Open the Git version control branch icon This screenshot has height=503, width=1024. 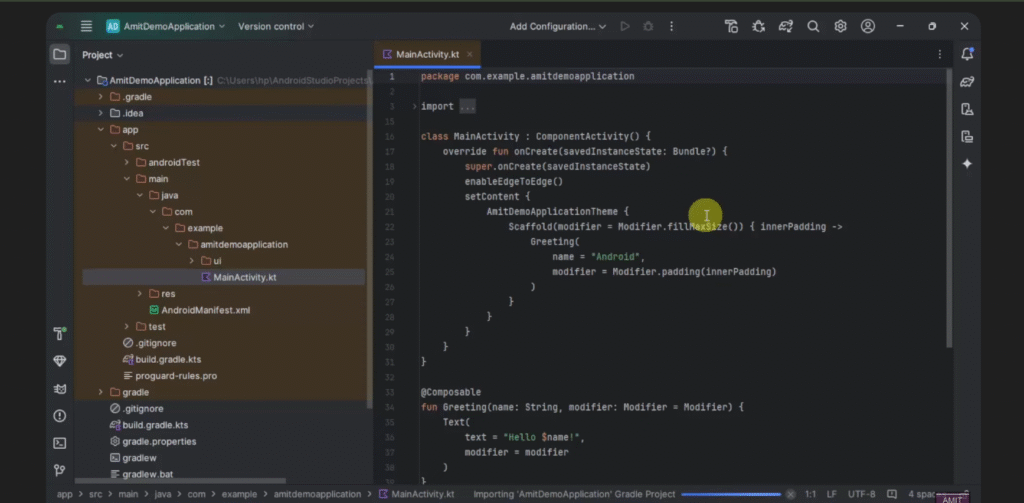59,470
